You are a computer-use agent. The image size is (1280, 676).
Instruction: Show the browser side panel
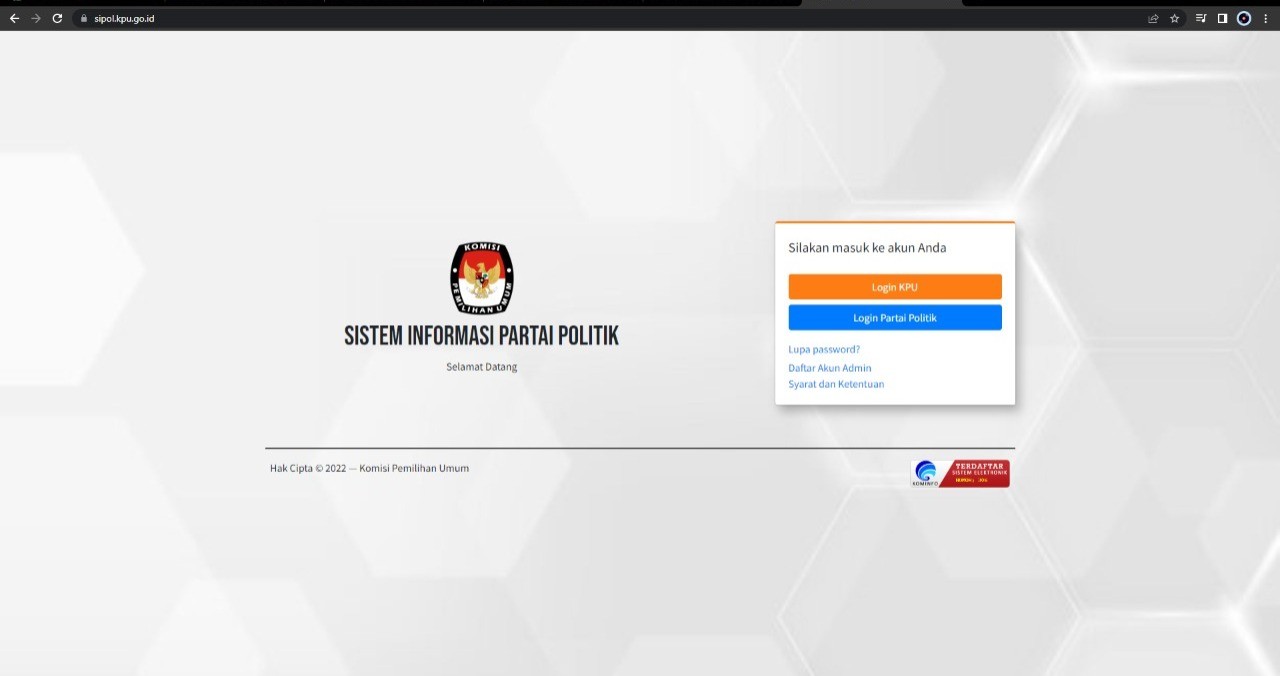(1222, 18)
